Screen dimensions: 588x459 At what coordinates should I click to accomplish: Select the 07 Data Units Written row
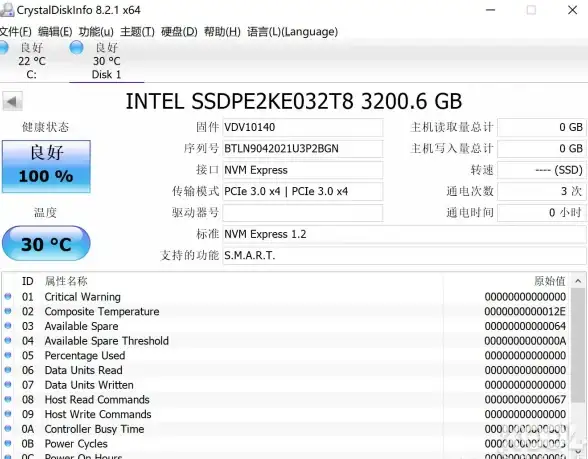click(286, 385)
